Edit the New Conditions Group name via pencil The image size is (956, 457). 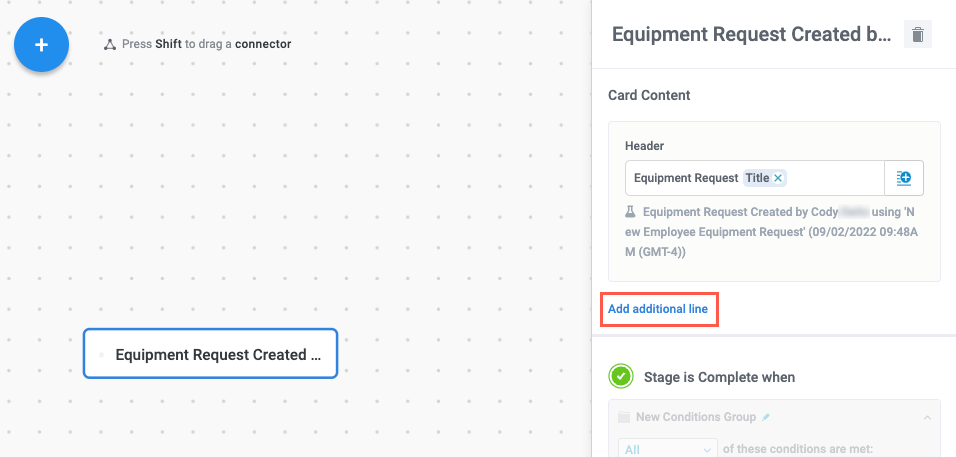(x=766, y=416)
